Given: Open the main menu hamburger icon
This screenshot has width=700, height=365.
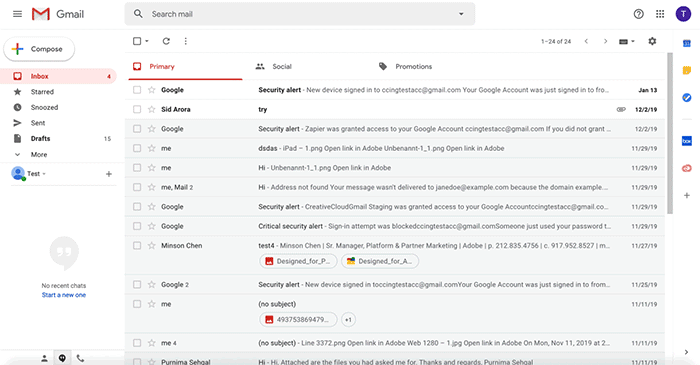Looking at the screenshot, I should point(17,14).
